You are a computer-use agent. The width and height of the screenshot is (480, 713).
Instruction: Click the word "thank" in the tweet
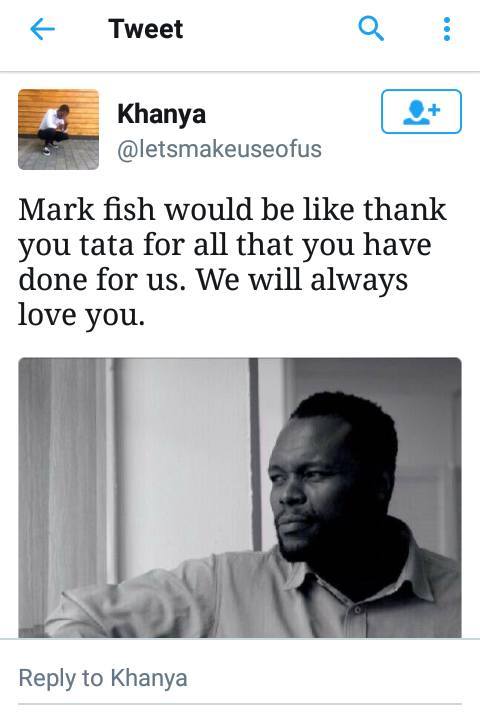coord(405,209)
